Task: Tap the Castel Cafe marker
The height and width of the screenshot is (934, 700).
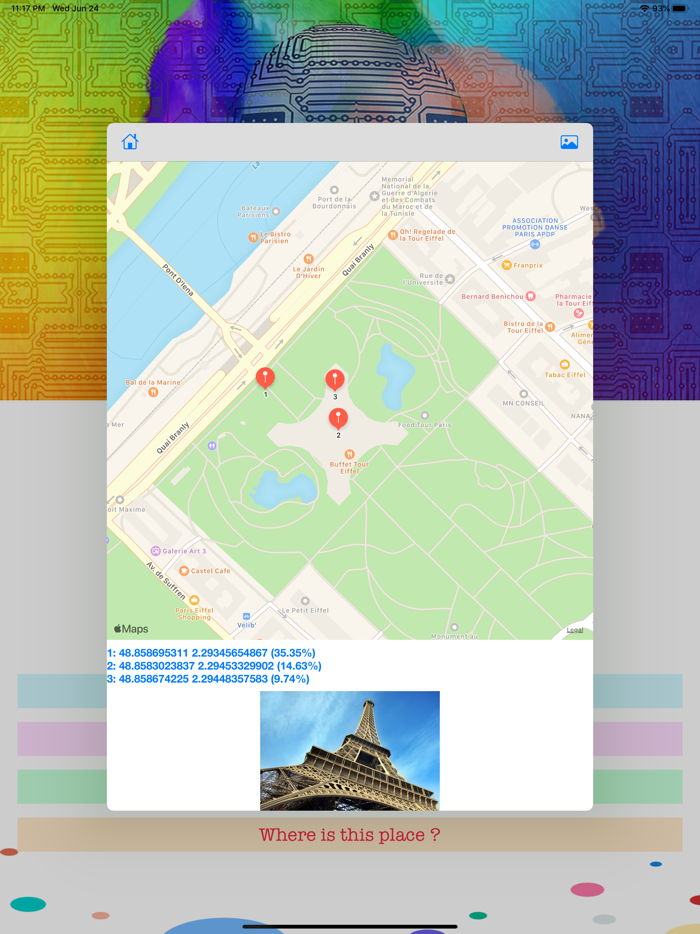Action: click(184, 571)
